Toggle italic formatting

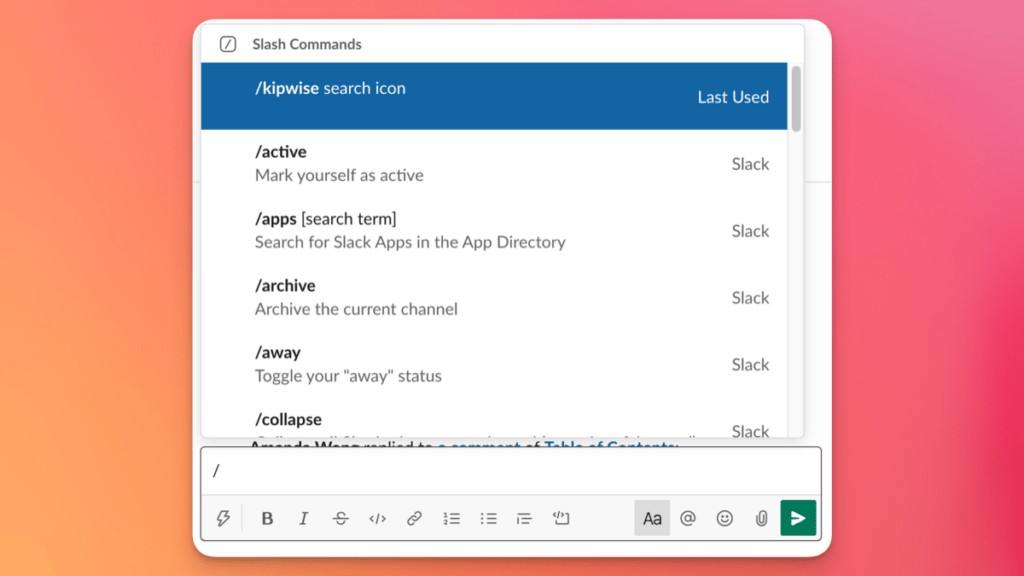coord(303,518)
